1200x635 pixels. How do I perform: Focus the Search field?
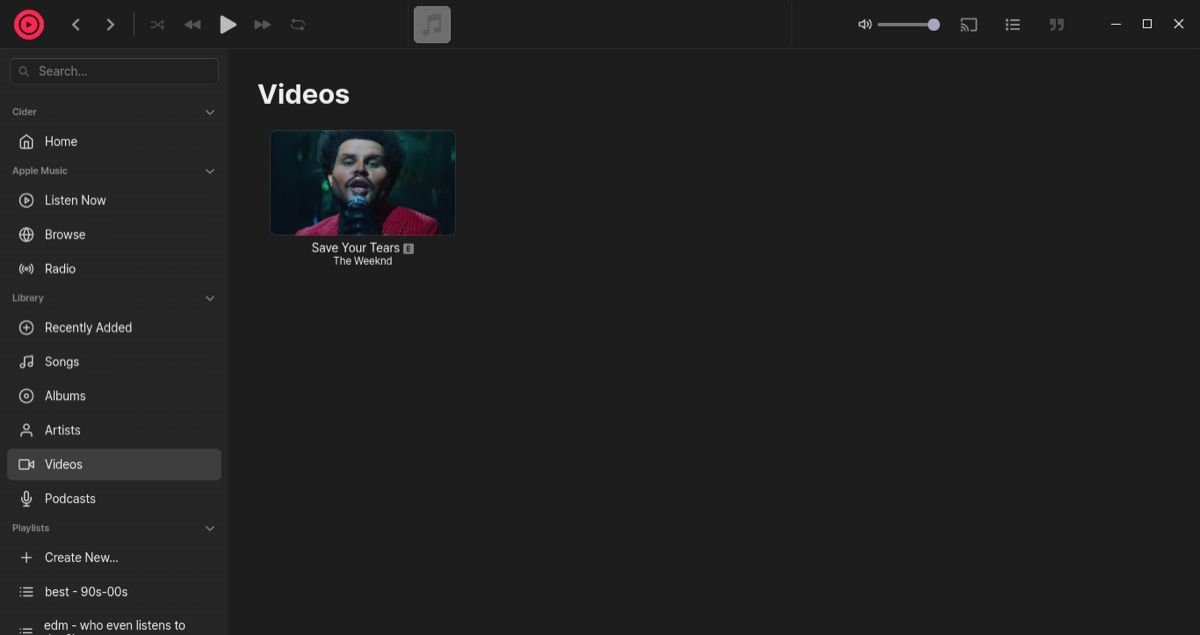tap(114, 71)
